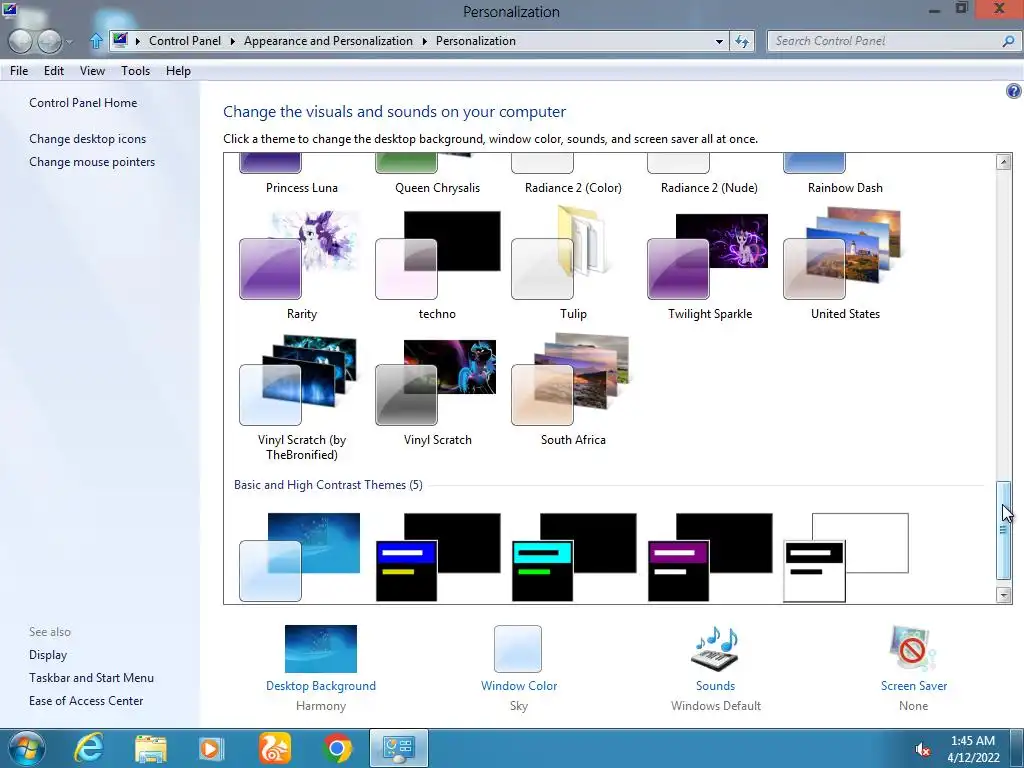This screenshot has height=768, width=1024.
Task: Open File Explorer from taskbar
Action: tap(150, 748)
